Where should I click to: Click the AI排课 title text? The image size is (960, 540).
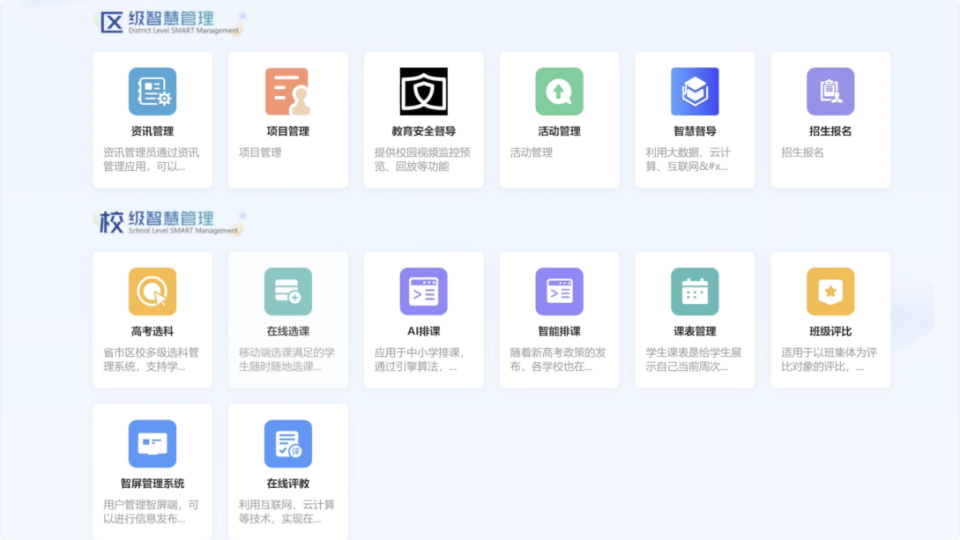[x=424, y=331]
